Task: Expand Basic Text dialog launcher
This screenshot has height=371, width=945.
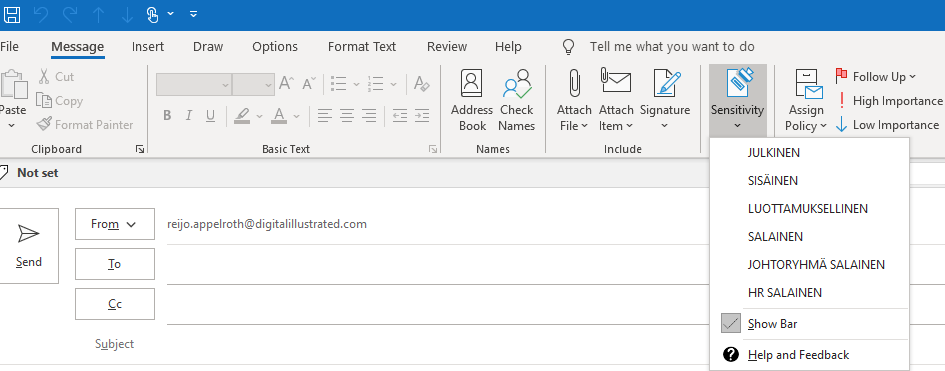Action: click(x=433, y=149)
